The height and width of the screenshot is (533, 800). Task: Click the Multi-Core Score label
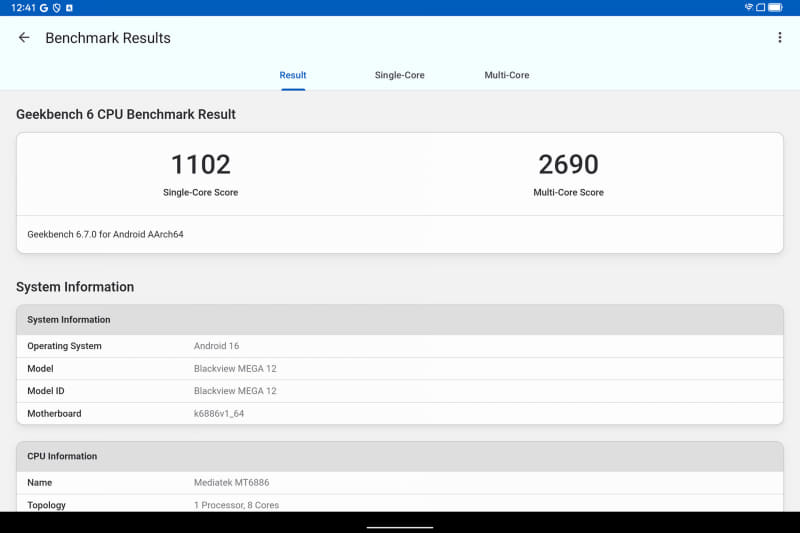pos(568,192)
